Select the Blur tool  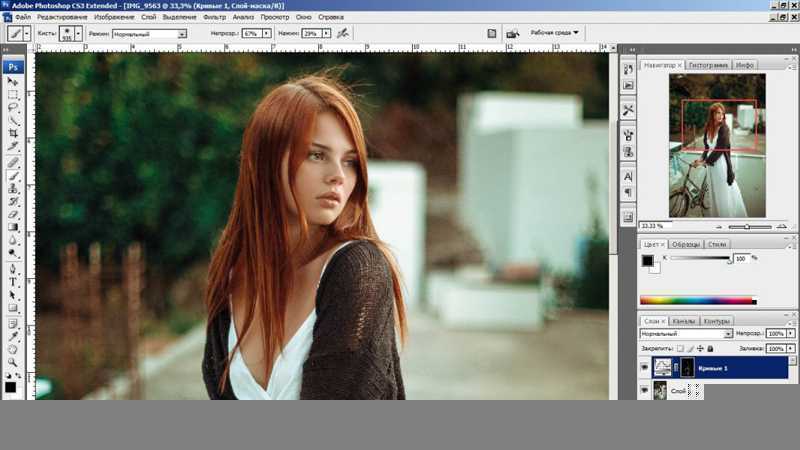13,241
